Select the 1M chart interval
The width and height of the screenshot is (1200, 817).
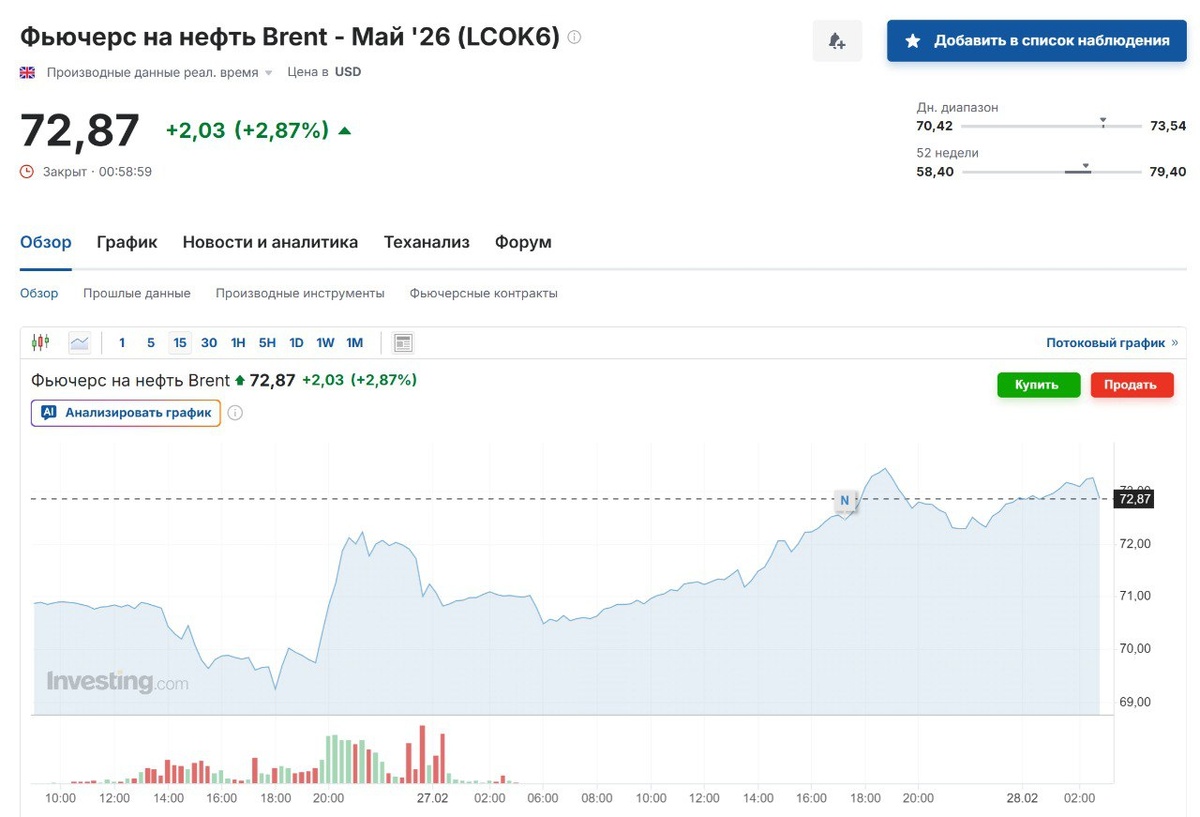click(355, 343)
